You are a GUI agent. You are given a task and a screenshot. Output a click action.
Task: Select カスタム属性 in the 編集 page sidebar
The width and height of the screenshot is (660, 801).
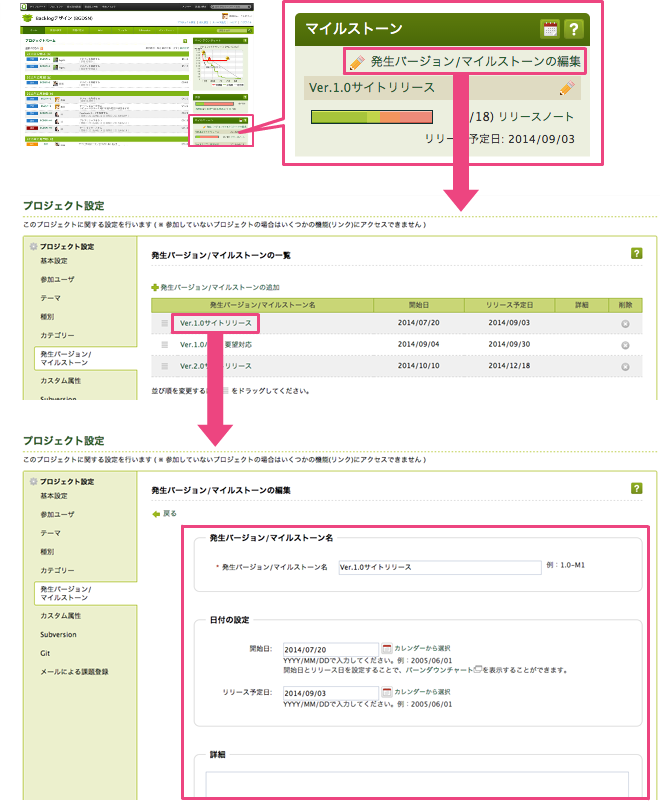[60, 616]
